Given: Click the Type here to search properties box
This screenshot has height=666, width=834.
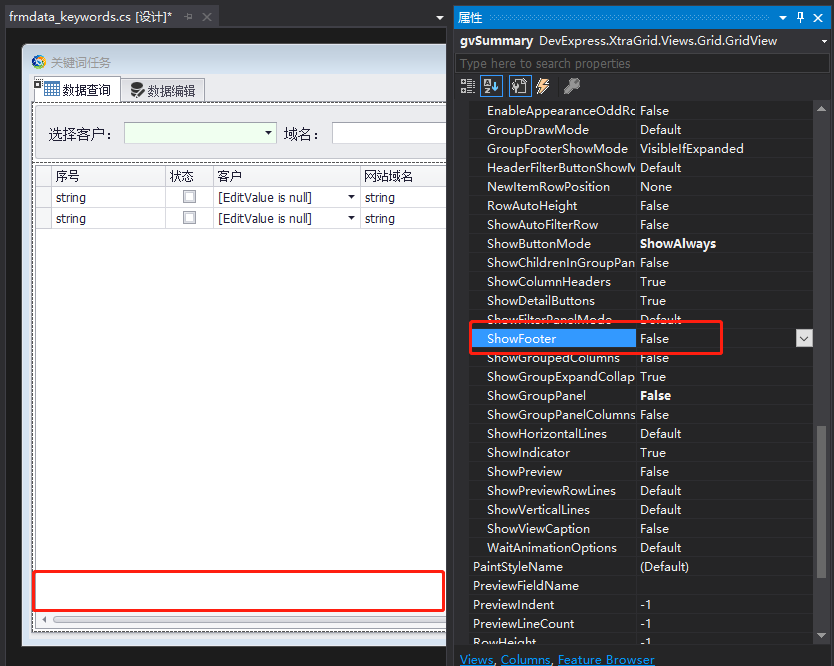Looking at the screenshot, I should 642,63.
